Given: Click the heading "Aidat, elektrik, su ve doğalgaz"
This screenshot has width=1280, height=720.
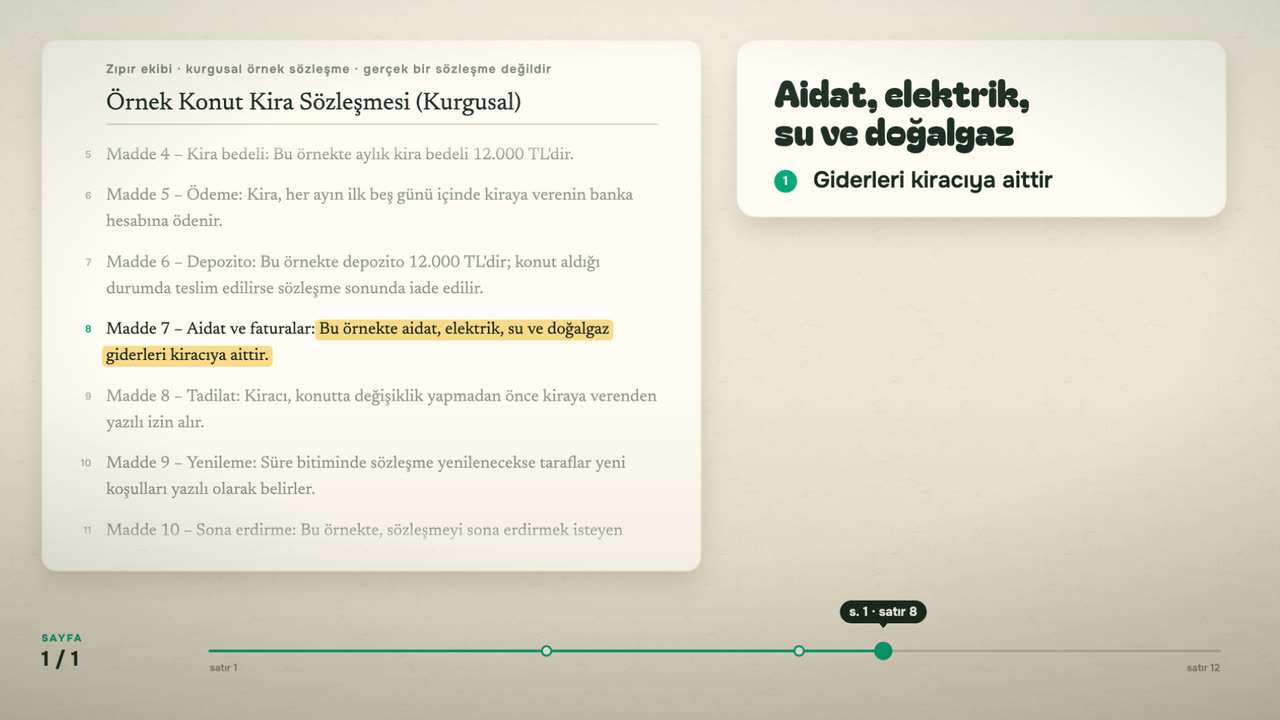Looking at the screenshot, I should [902, 114].
